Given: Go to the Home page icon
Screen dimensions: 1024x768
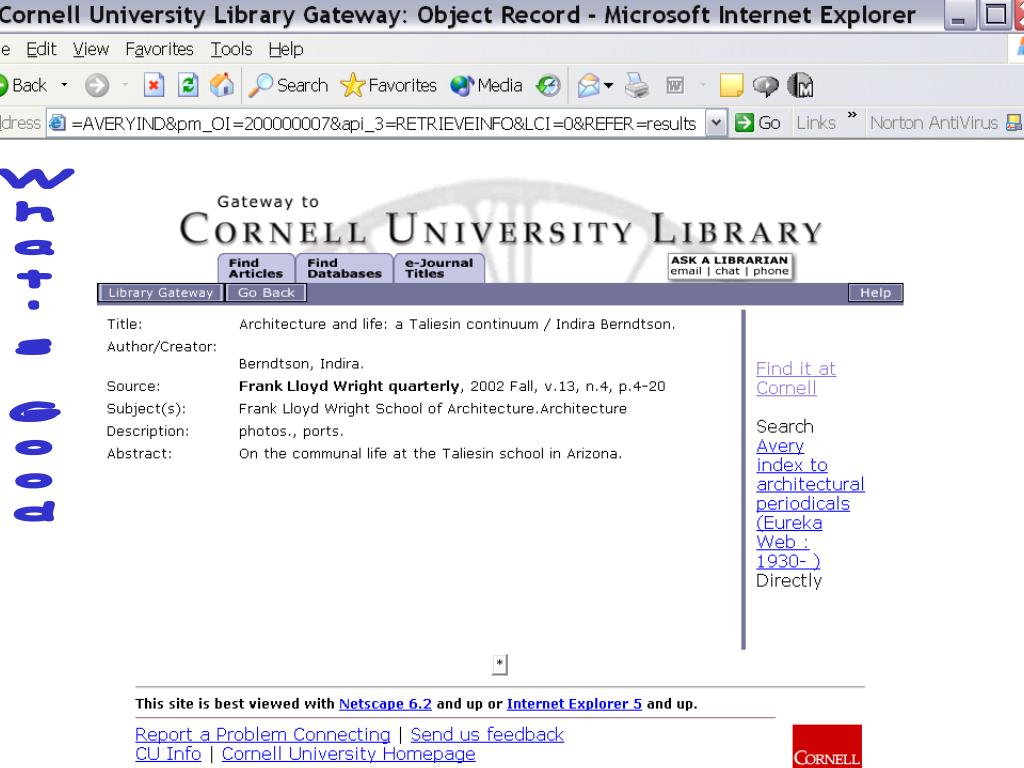Looking at the screenshot, I should (222, 86).
